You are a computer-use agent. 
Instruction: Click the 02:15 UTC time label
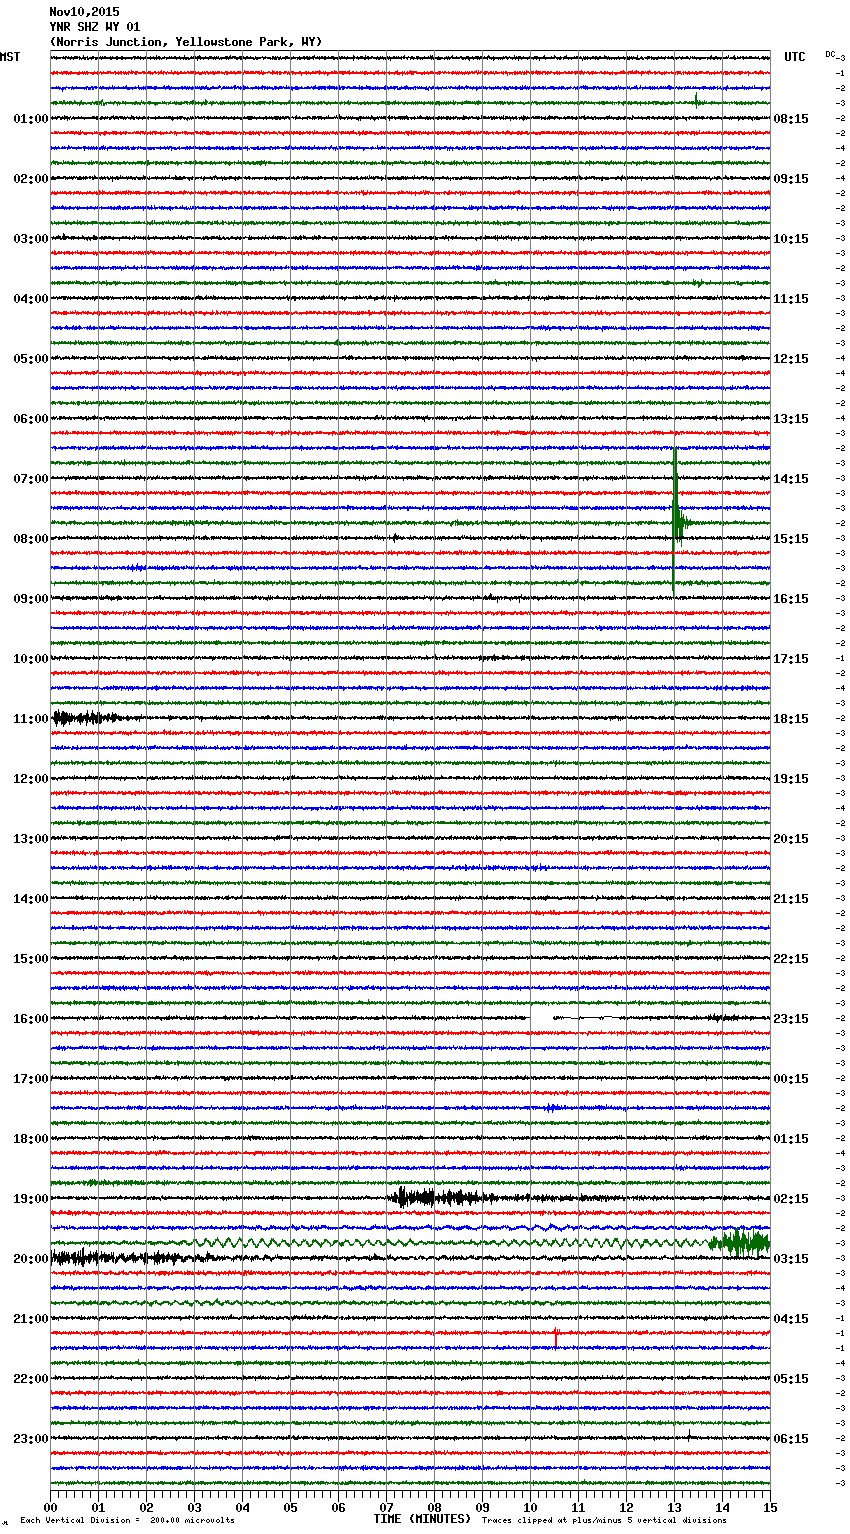[791, 1199]
